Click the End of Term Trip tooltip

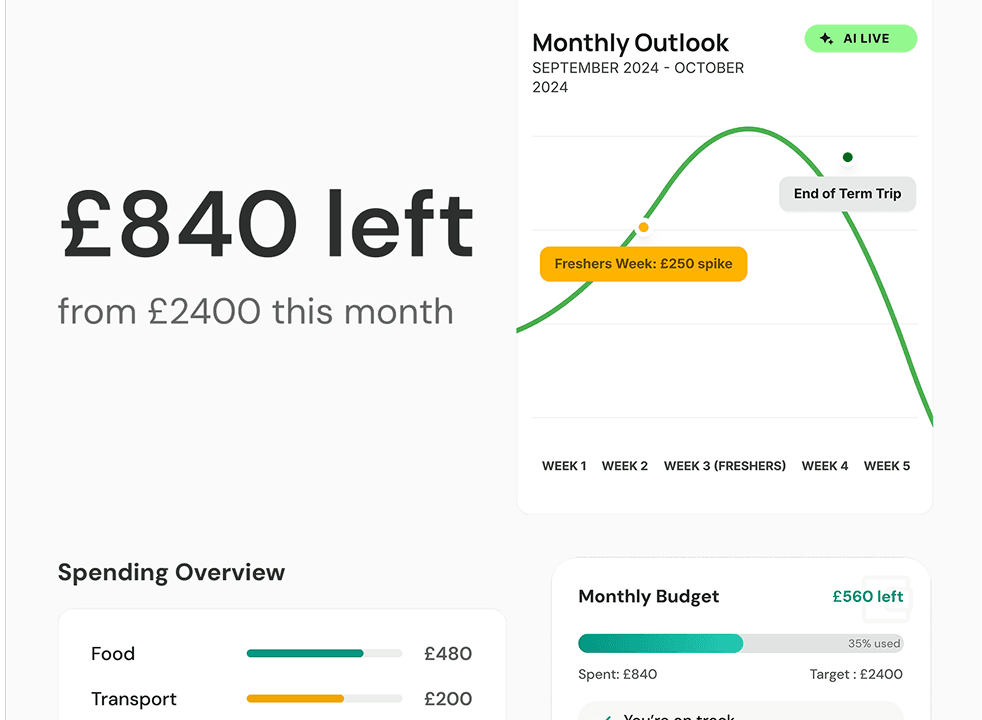[x=847, y=194]
